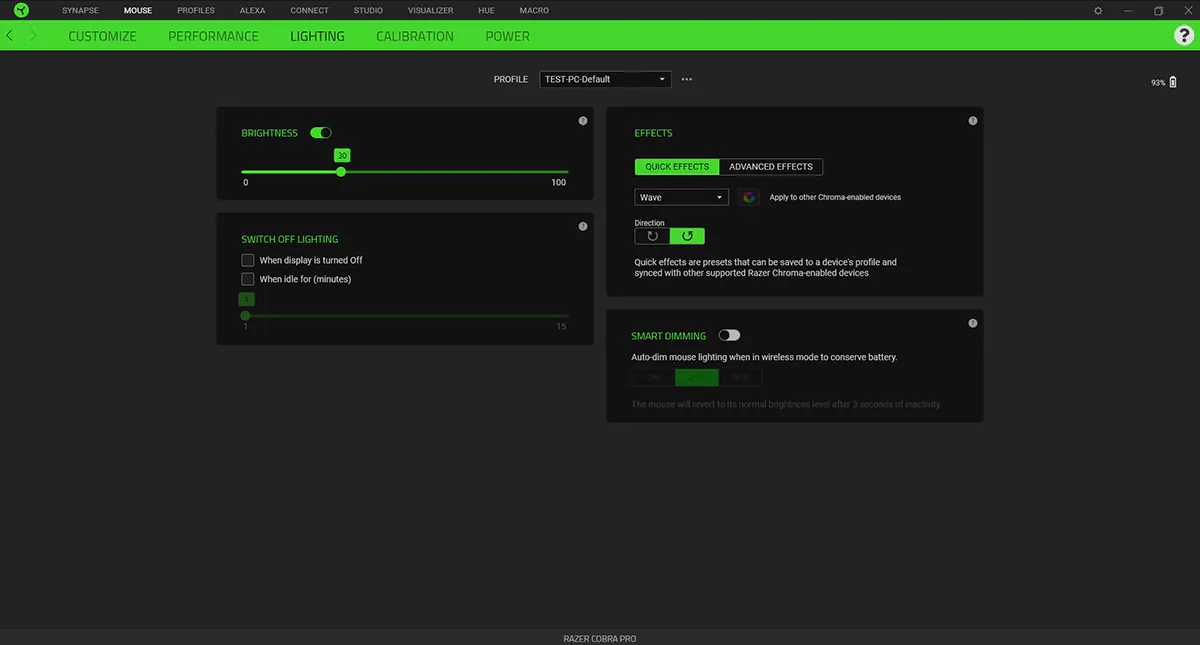
Task: Click the Chroma sync colorful icon
Action: (749, 197)
